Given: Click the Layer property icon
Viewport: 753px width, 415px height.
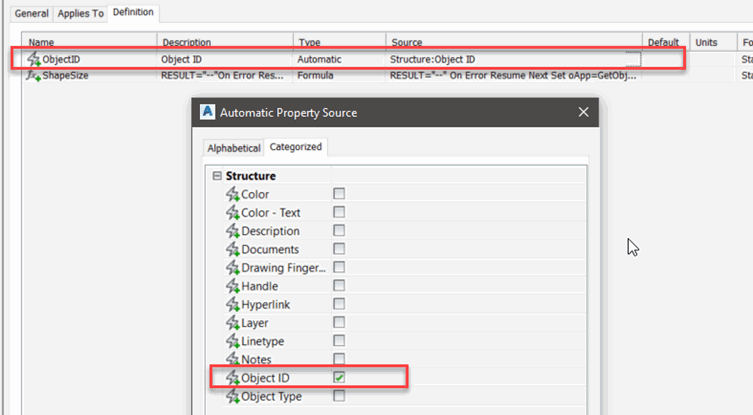Looking at the screenshot, I should pyautogui.click(x=233, y=323).
